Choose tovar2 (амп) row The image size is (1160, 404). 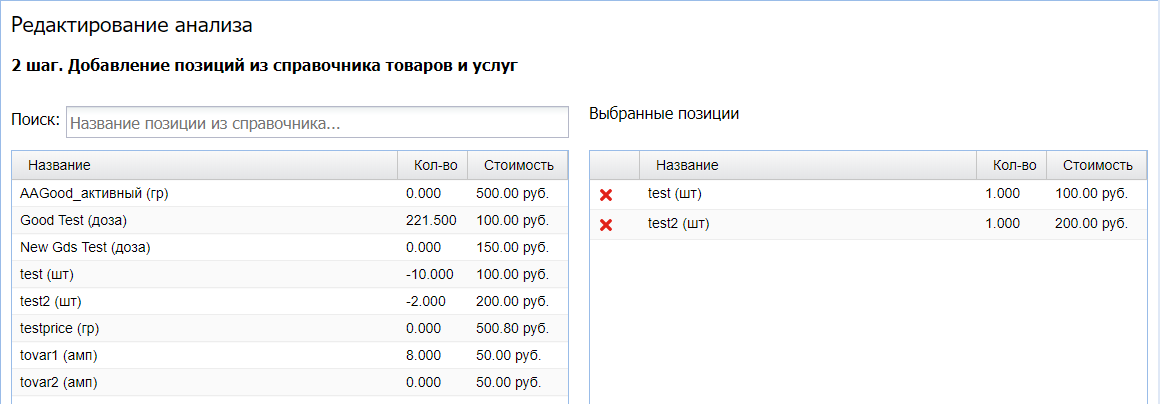tap(59, 382)
